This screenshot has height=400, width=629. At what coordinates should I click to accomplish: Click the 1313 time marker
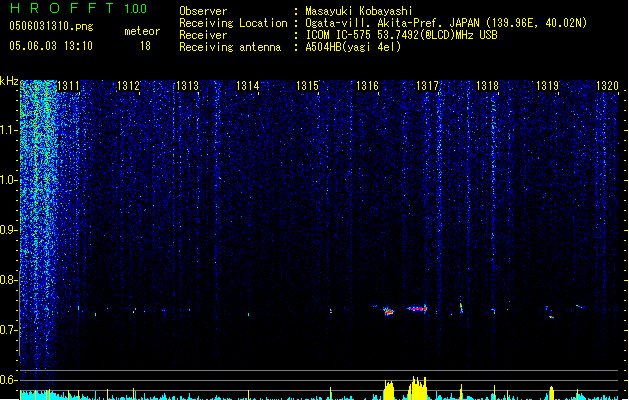(188, 86)
